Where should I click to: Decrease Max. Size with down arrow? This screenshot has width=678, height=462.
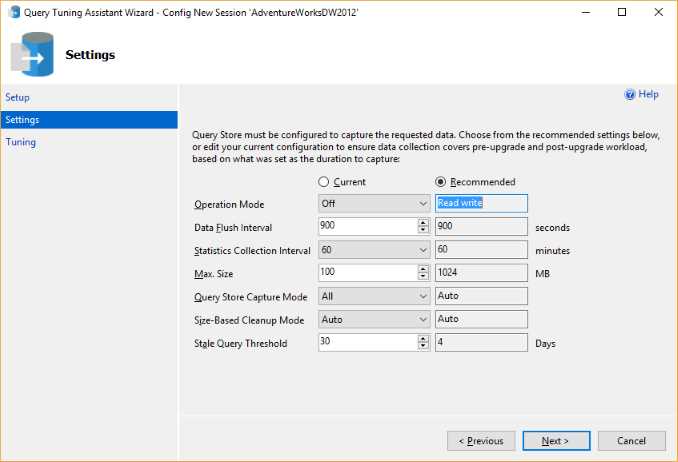coord(423,276)
